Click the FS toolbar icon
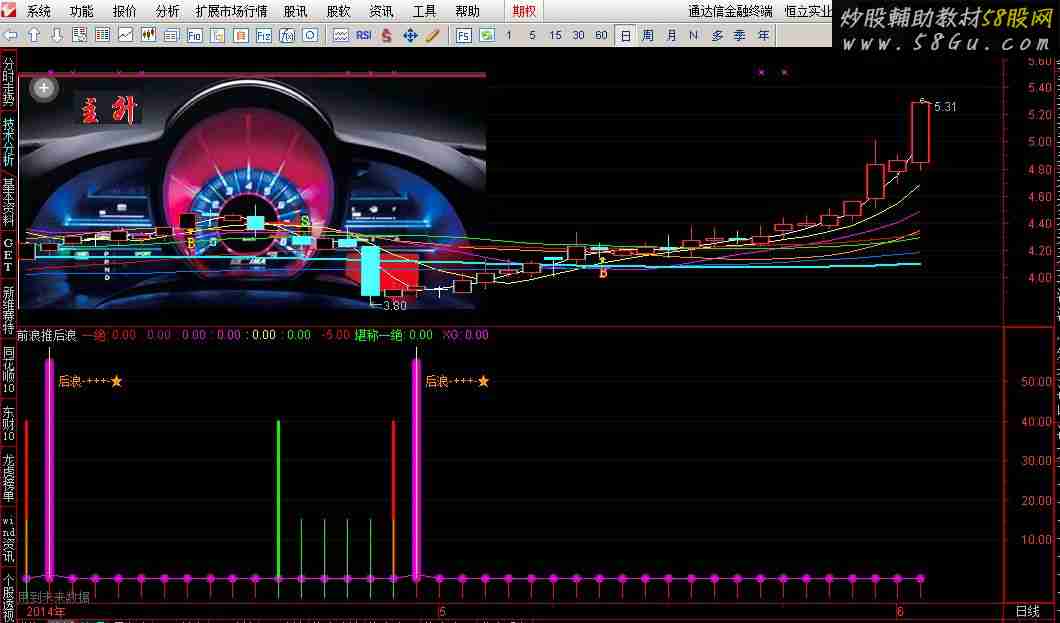Viewport: 1060px width, 623px height. [463, 35]
